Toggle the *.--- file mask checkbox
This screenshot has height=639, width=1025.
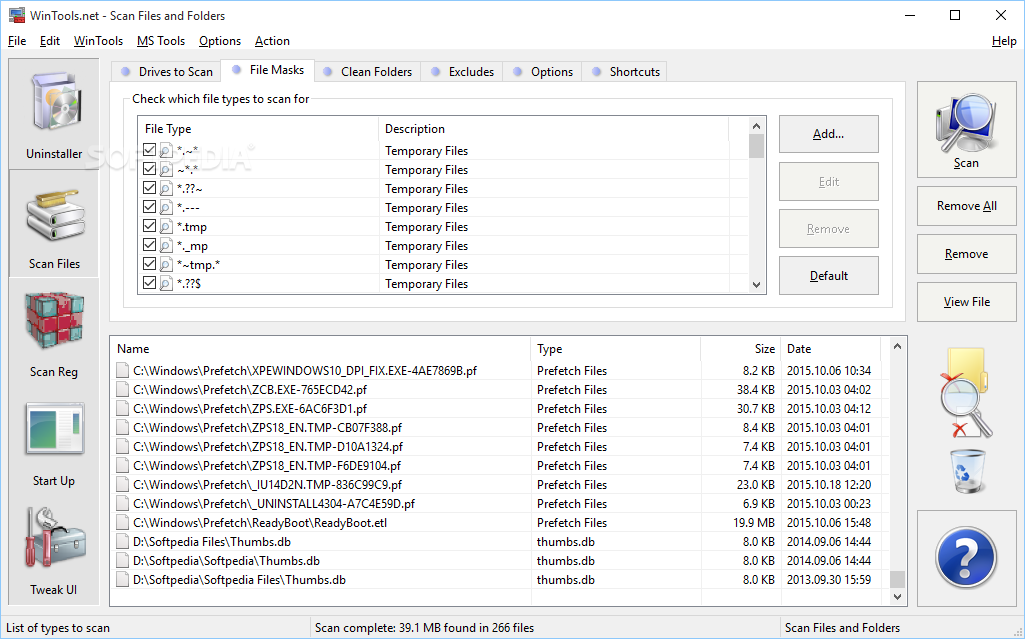(149, 206)
